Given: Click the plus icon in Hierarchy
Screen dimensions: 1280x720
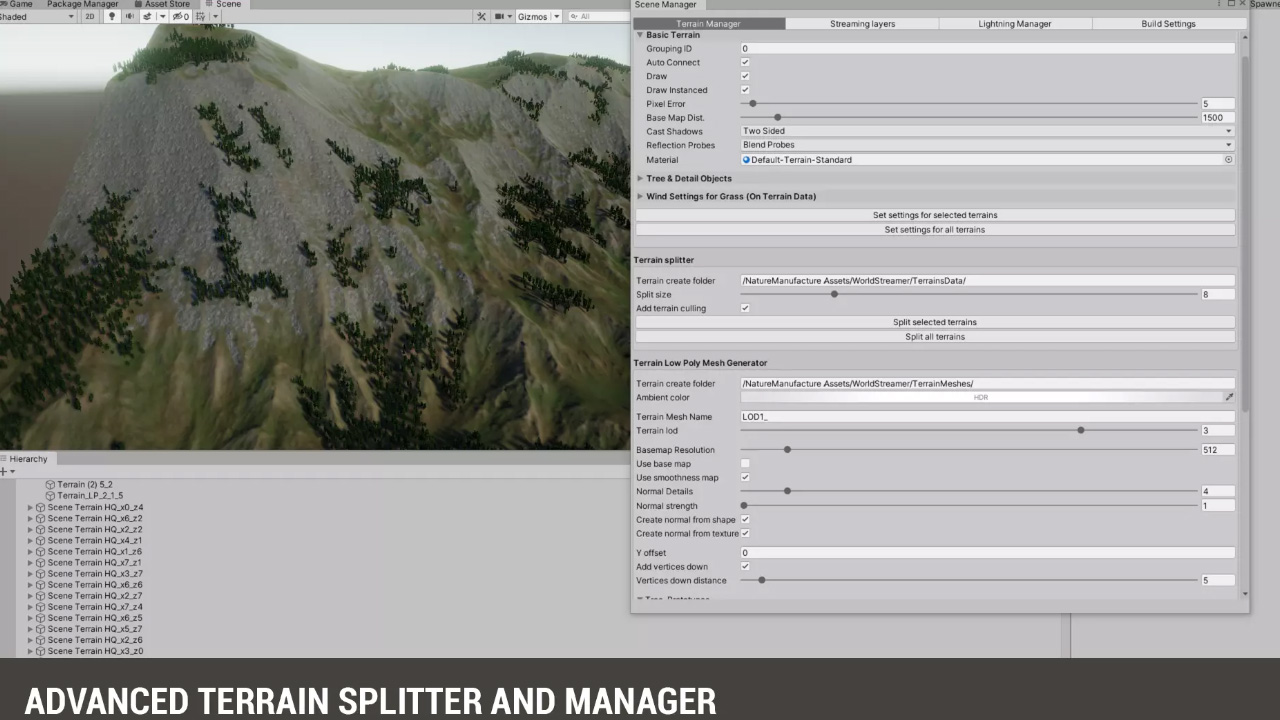Looking at the screenshot, I should click(5, 471).
